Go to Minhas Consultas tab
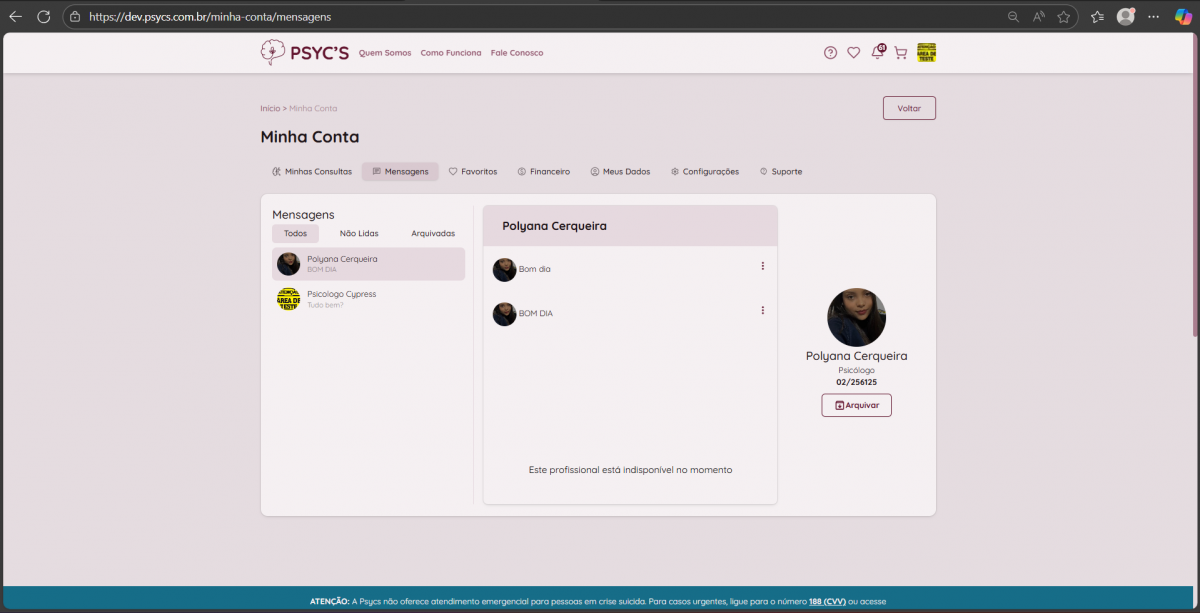This screenshot has height=613, width=1200. pyautogui.click(x=312, y=172)
